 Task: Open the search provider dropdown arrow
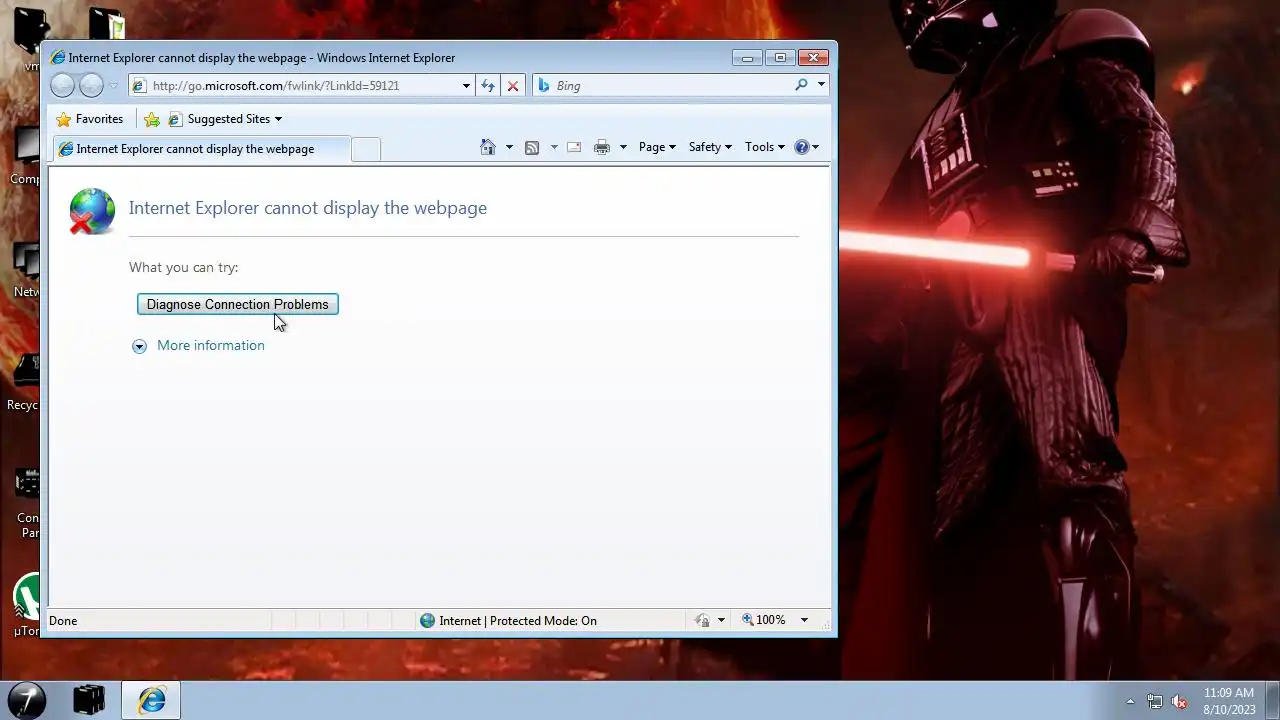(x=821, y=85)
